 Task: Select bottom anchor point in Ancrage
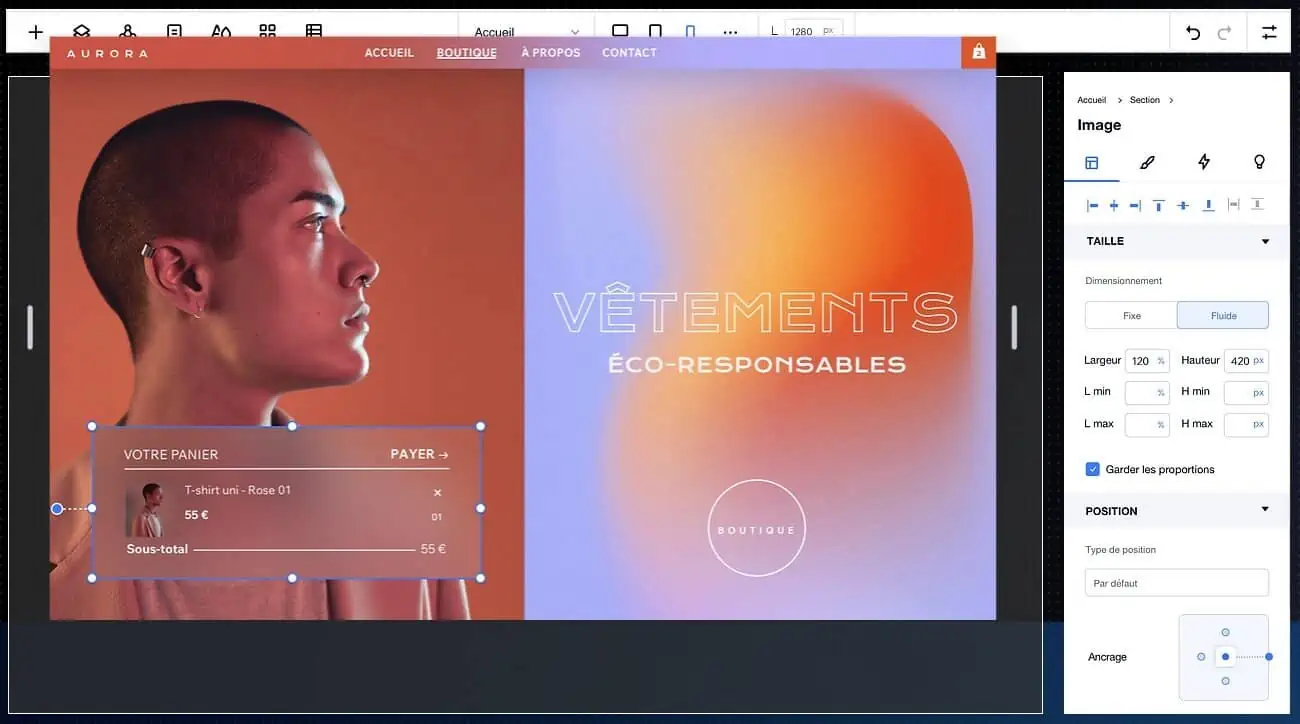click(1225, 681)
